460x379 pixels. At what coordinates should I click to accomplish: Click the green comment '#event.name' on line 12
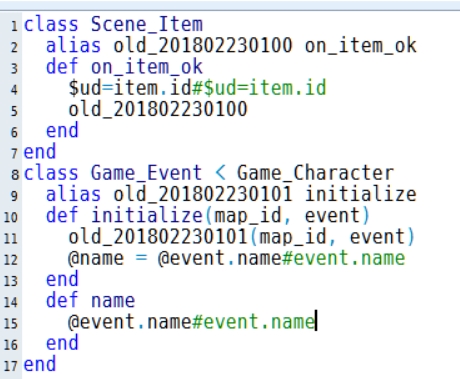point(344,258)
